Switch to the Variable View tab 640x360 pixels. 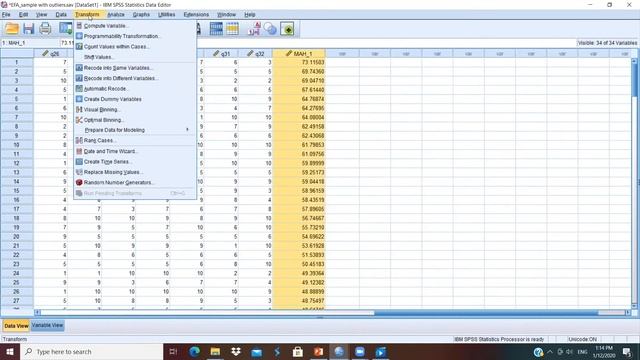[x=47, y=325]
